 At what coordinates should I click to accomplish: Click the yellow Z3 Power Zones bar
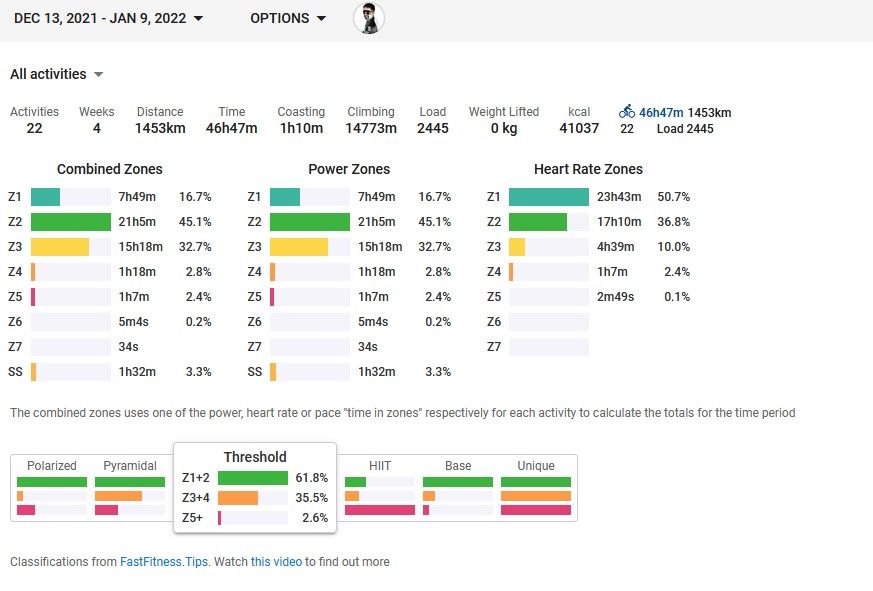pos(299,247)
